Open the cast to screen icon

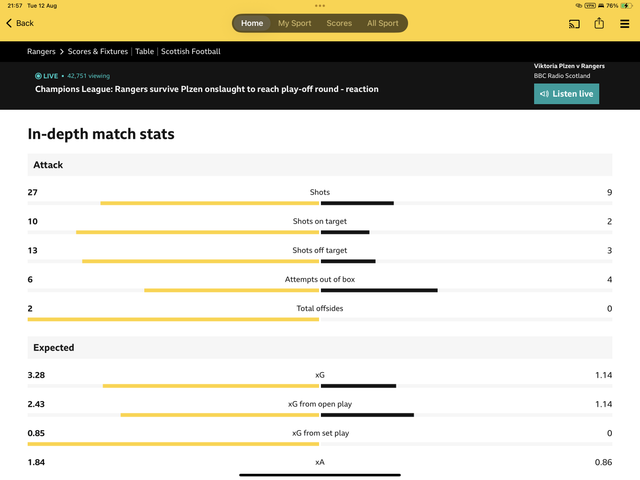click(x=574, y=24)
